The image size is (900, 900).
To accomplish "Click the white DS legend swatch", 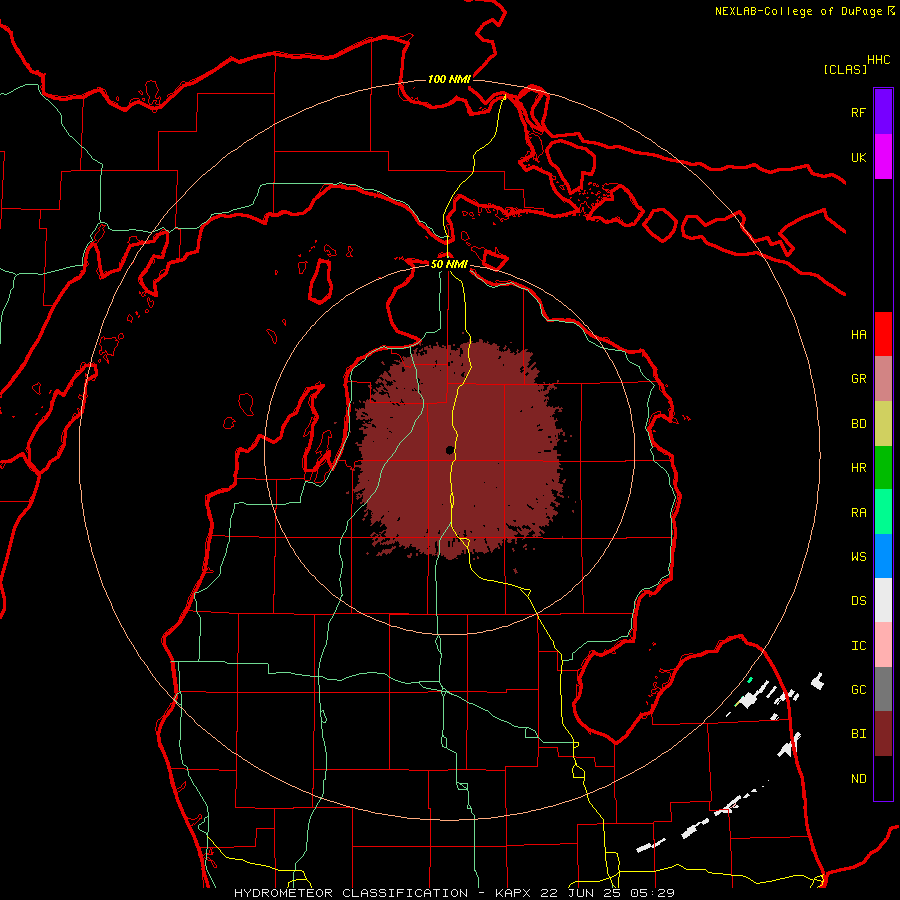I will [x=883, y=600].
